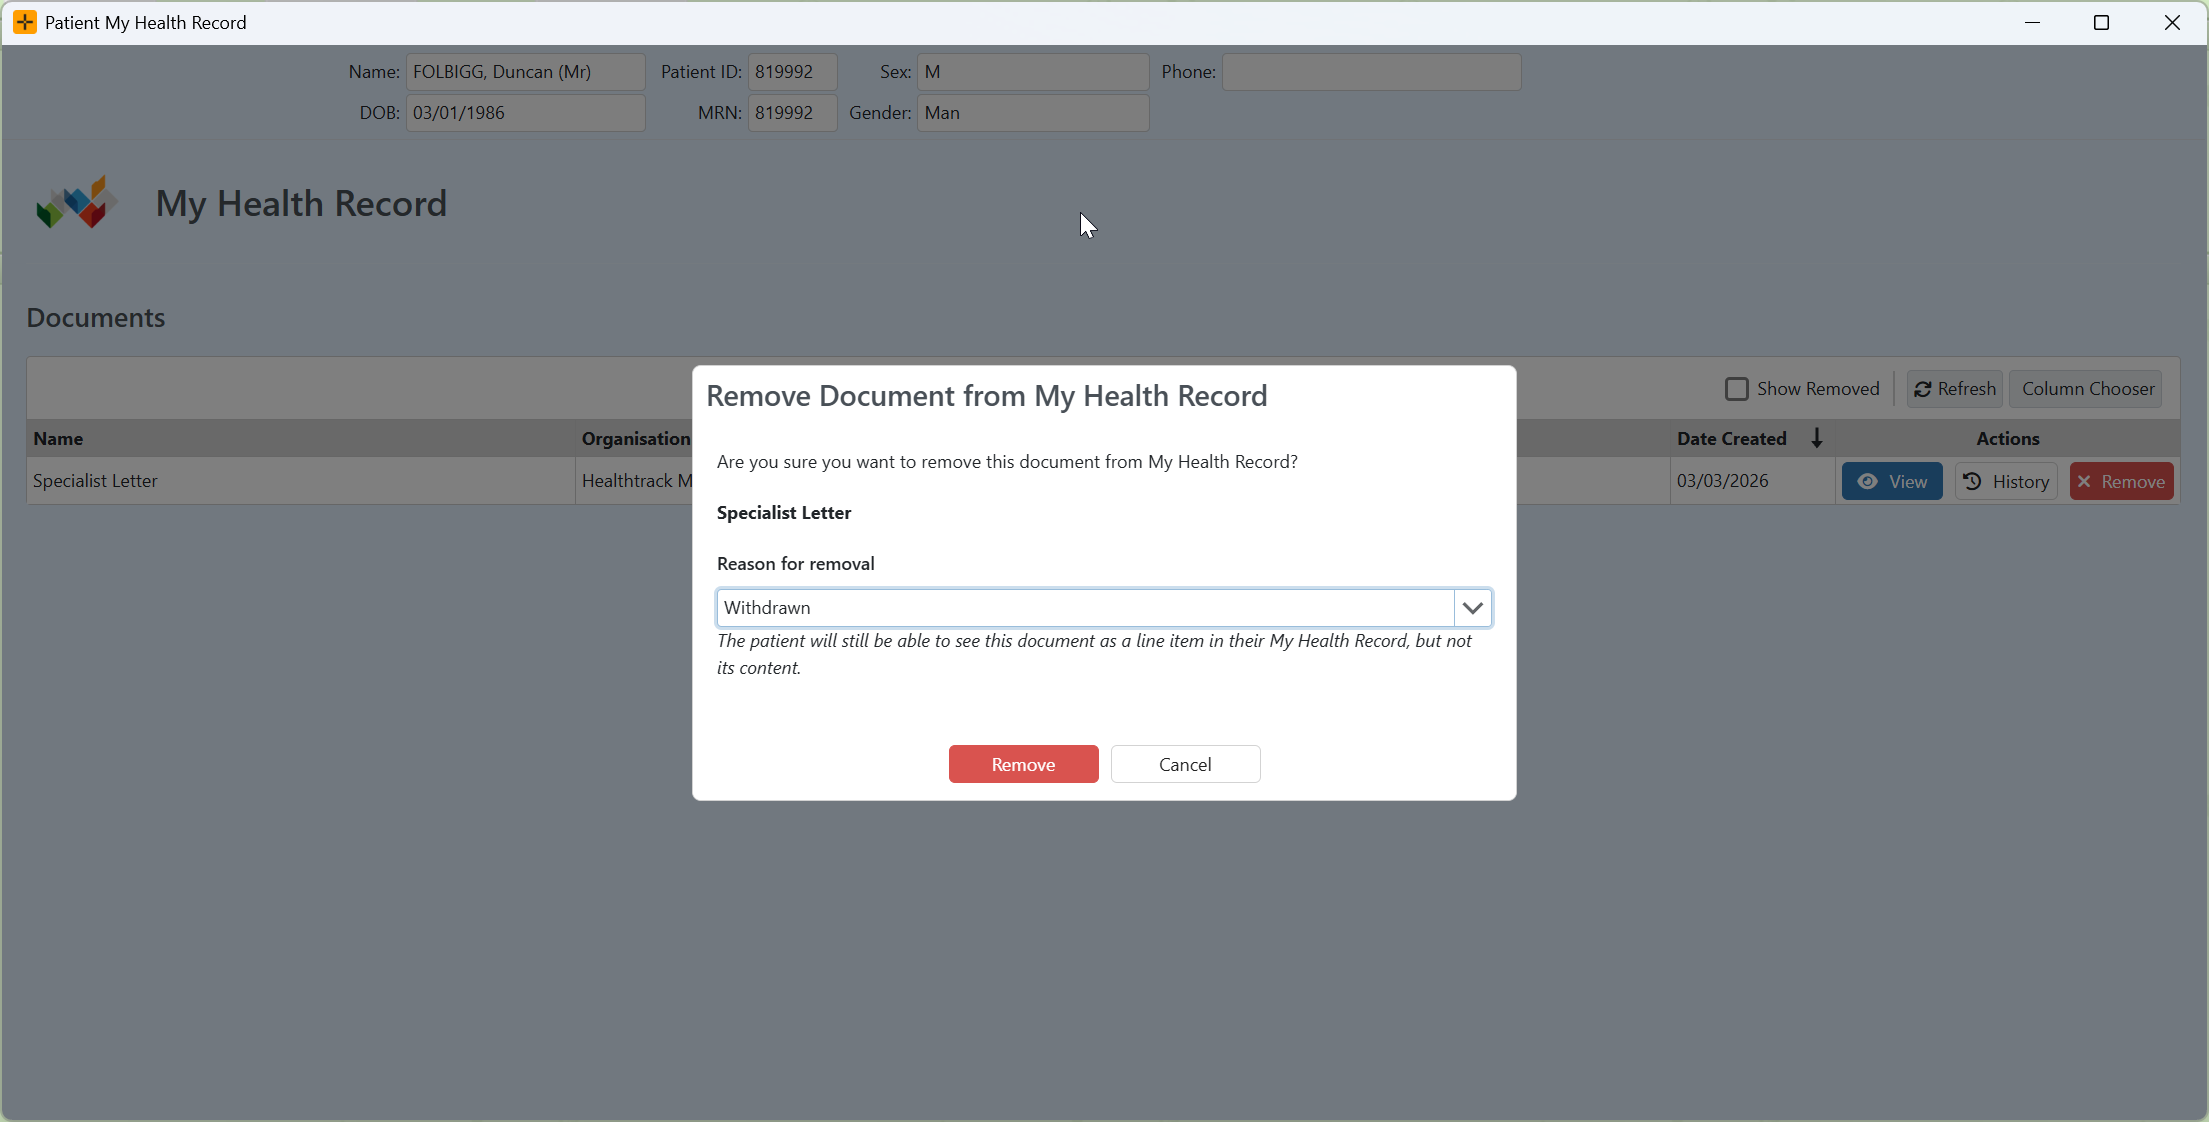Click the Organisation column header

click(636, 438)
